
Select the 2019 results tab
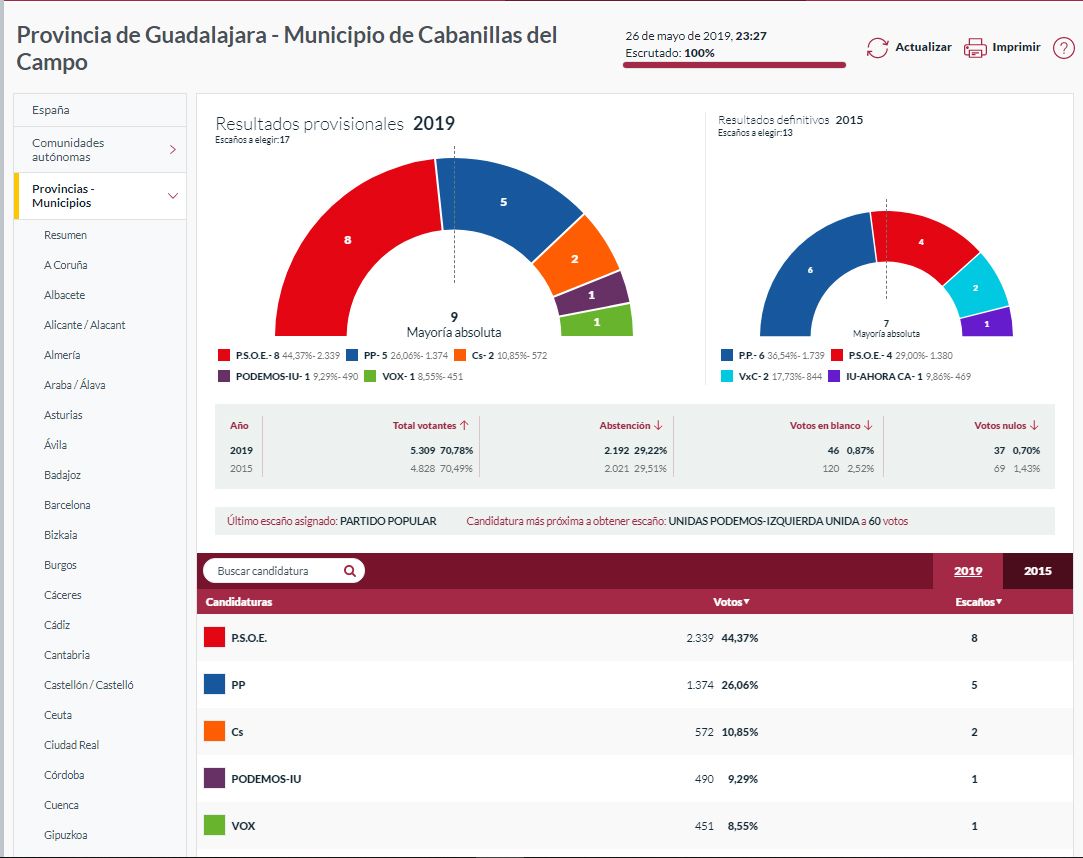(x=967, y=571)
